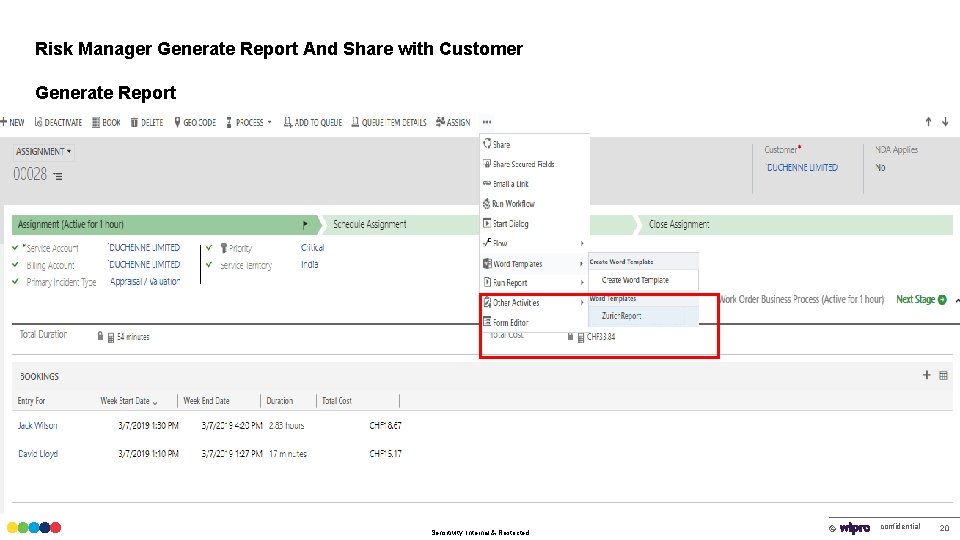Go to next record down arrow
The width and height of the screenshot is (960, 540).
point(945,122)
